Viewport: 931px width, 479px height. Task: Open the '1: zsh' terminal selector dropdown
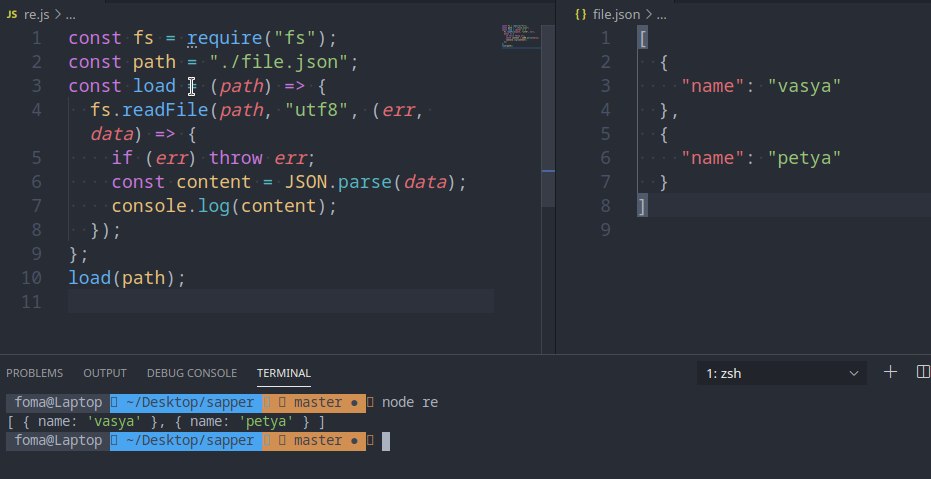coord(782,373)
